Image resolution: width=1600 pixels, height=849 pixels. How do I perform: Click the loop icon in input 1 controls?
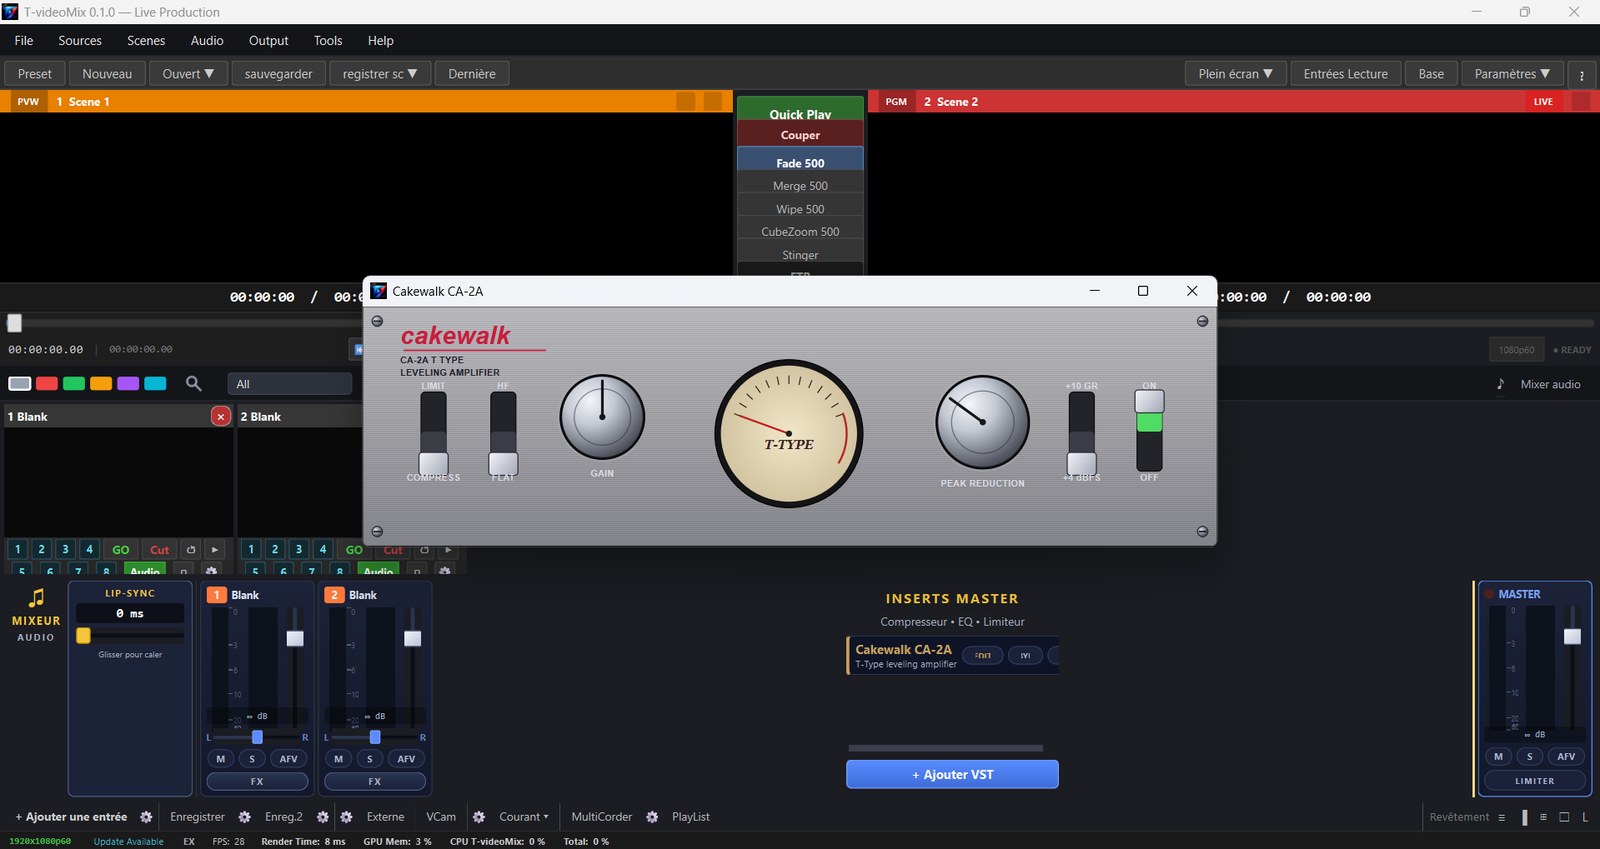[x=190, y=549]
